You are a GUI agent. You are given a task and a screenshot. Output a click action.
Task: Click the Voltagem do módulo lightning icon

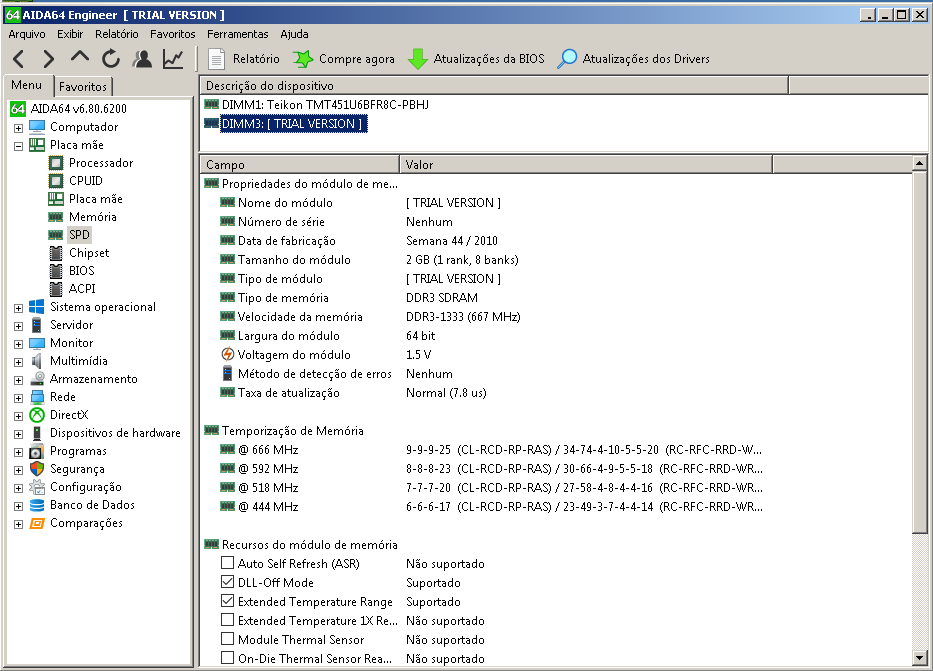pos(227,355)
